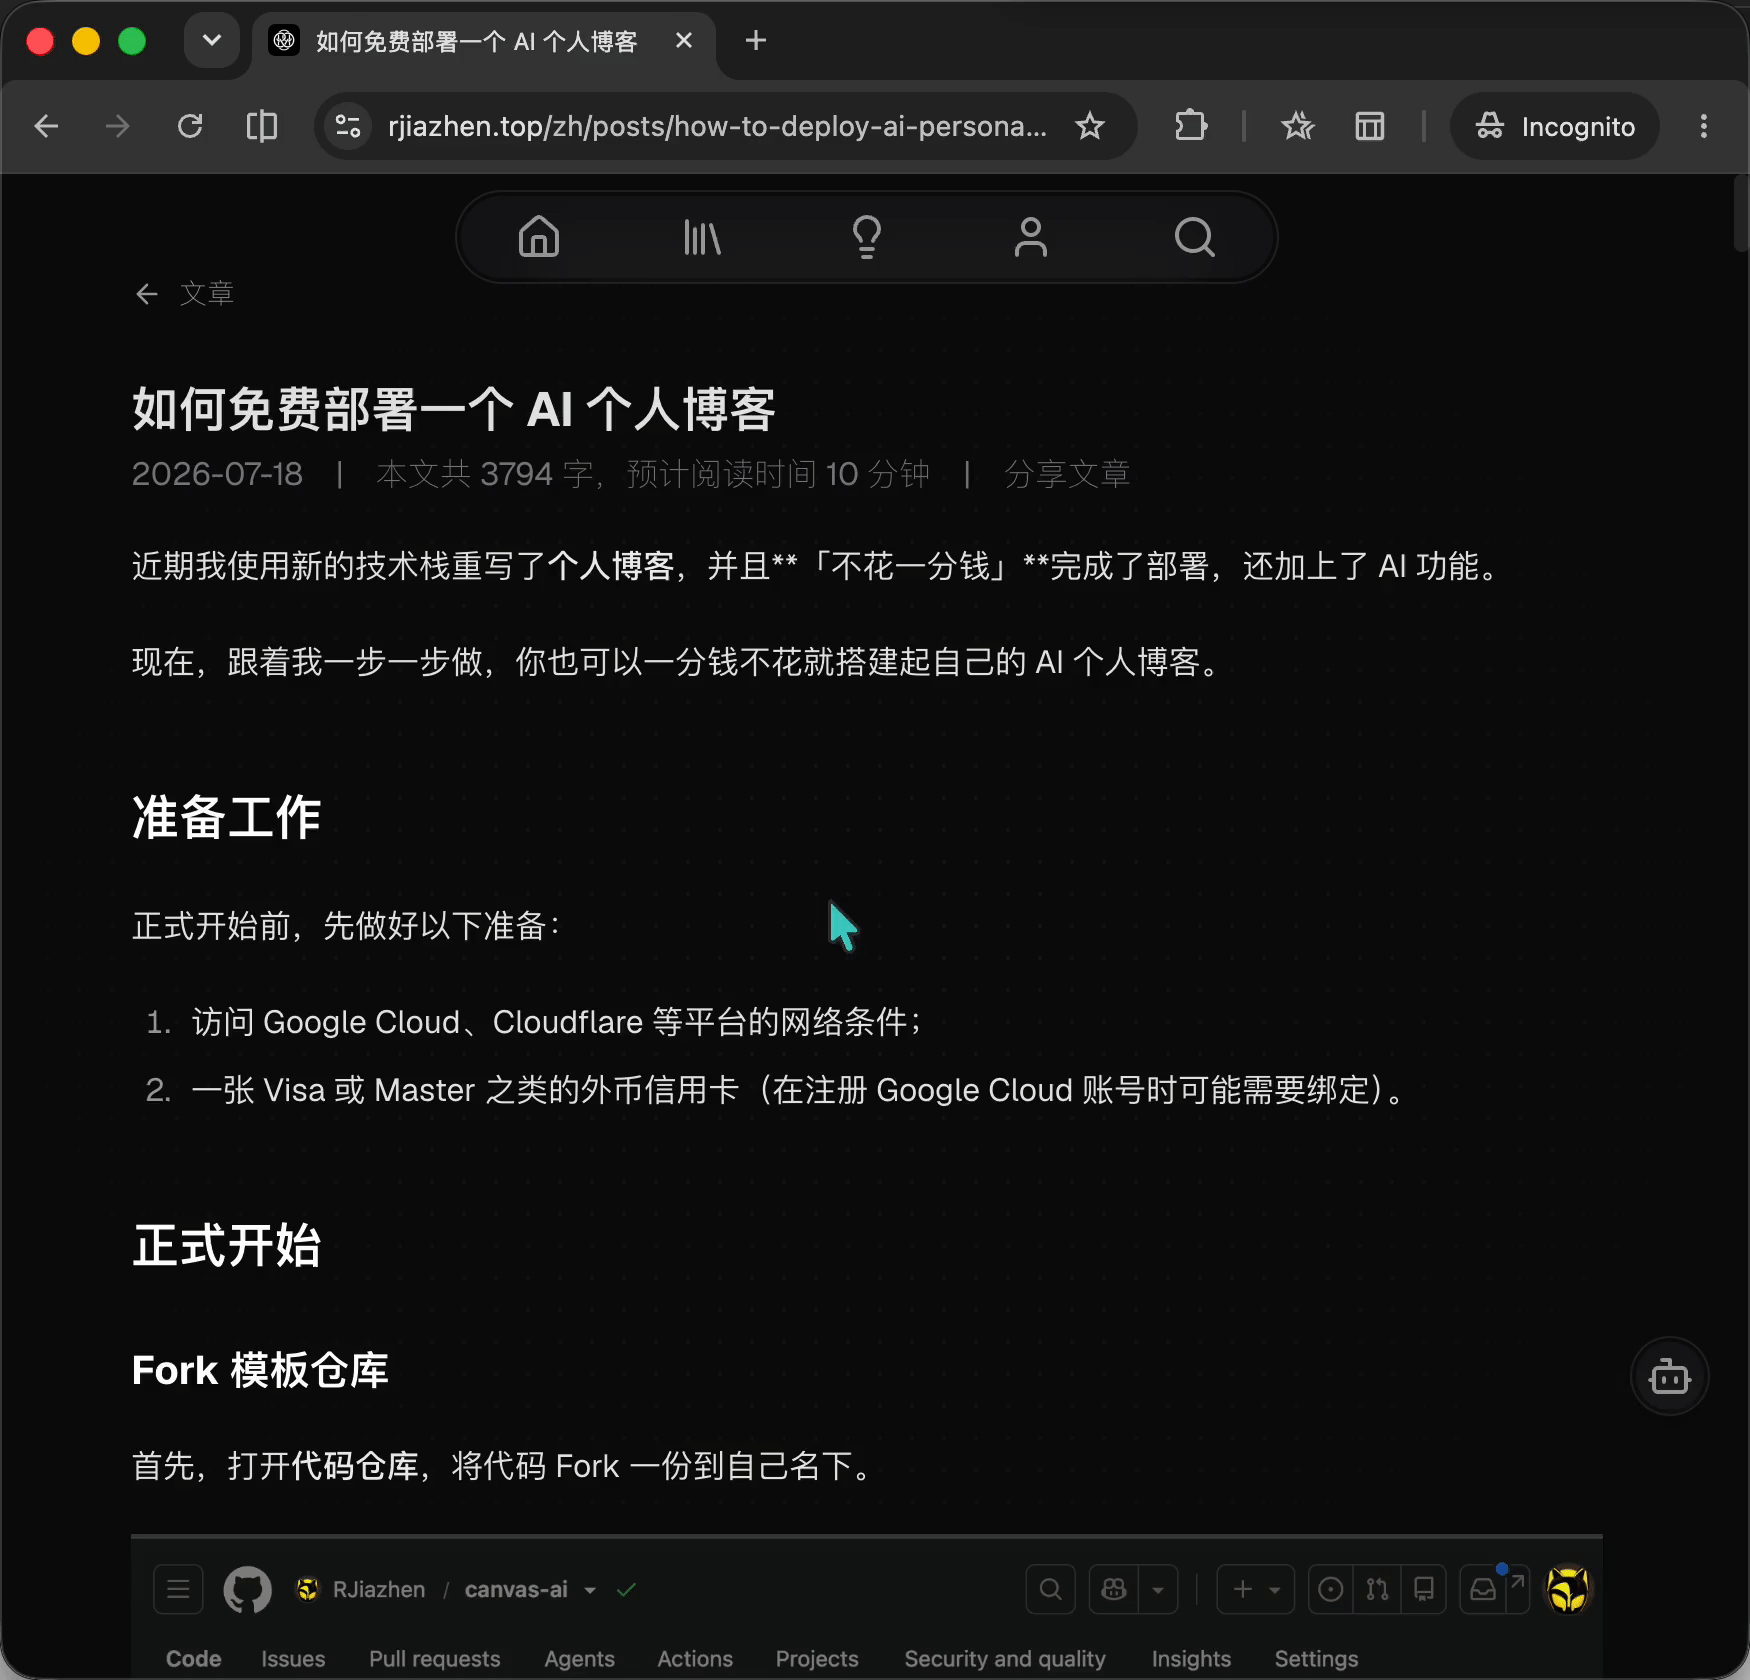Open the home icon in blog nav

(539, 237)
